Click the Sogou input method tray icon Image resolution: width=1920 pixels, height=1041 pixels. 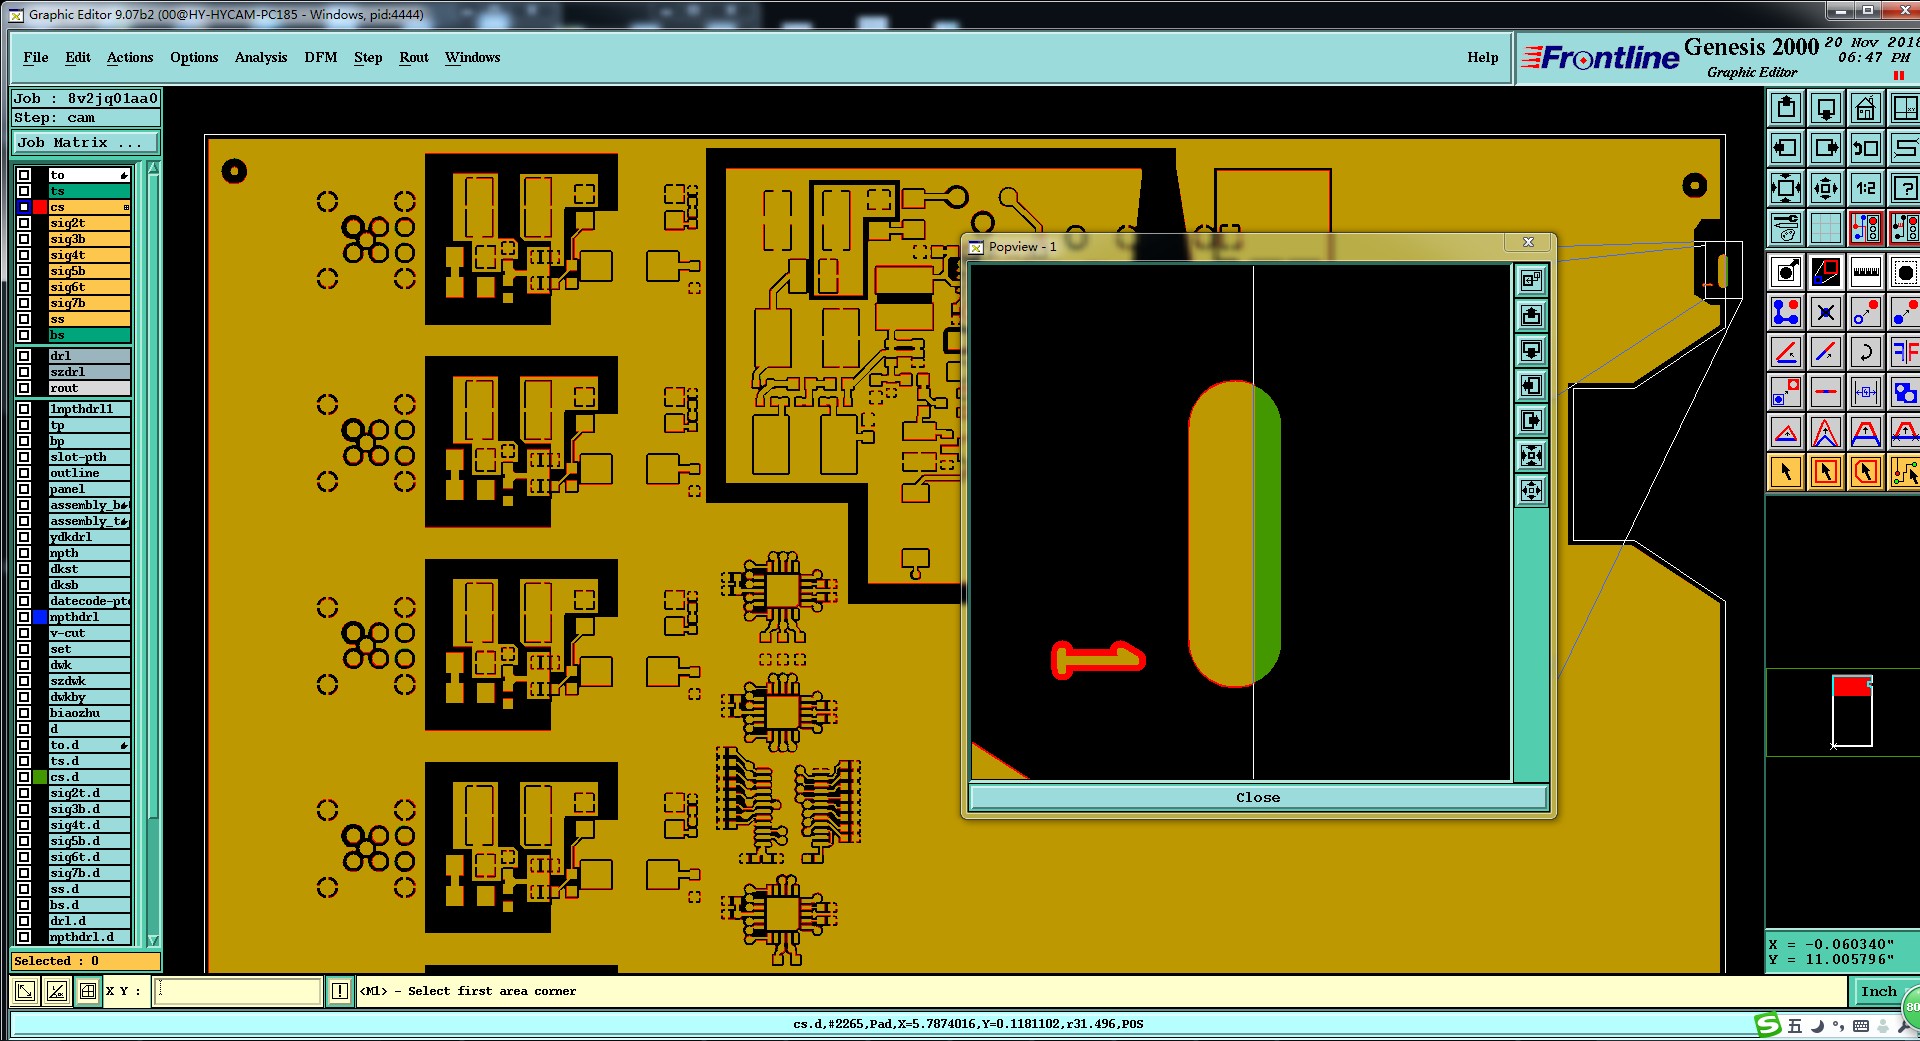pos(1768,1025)
